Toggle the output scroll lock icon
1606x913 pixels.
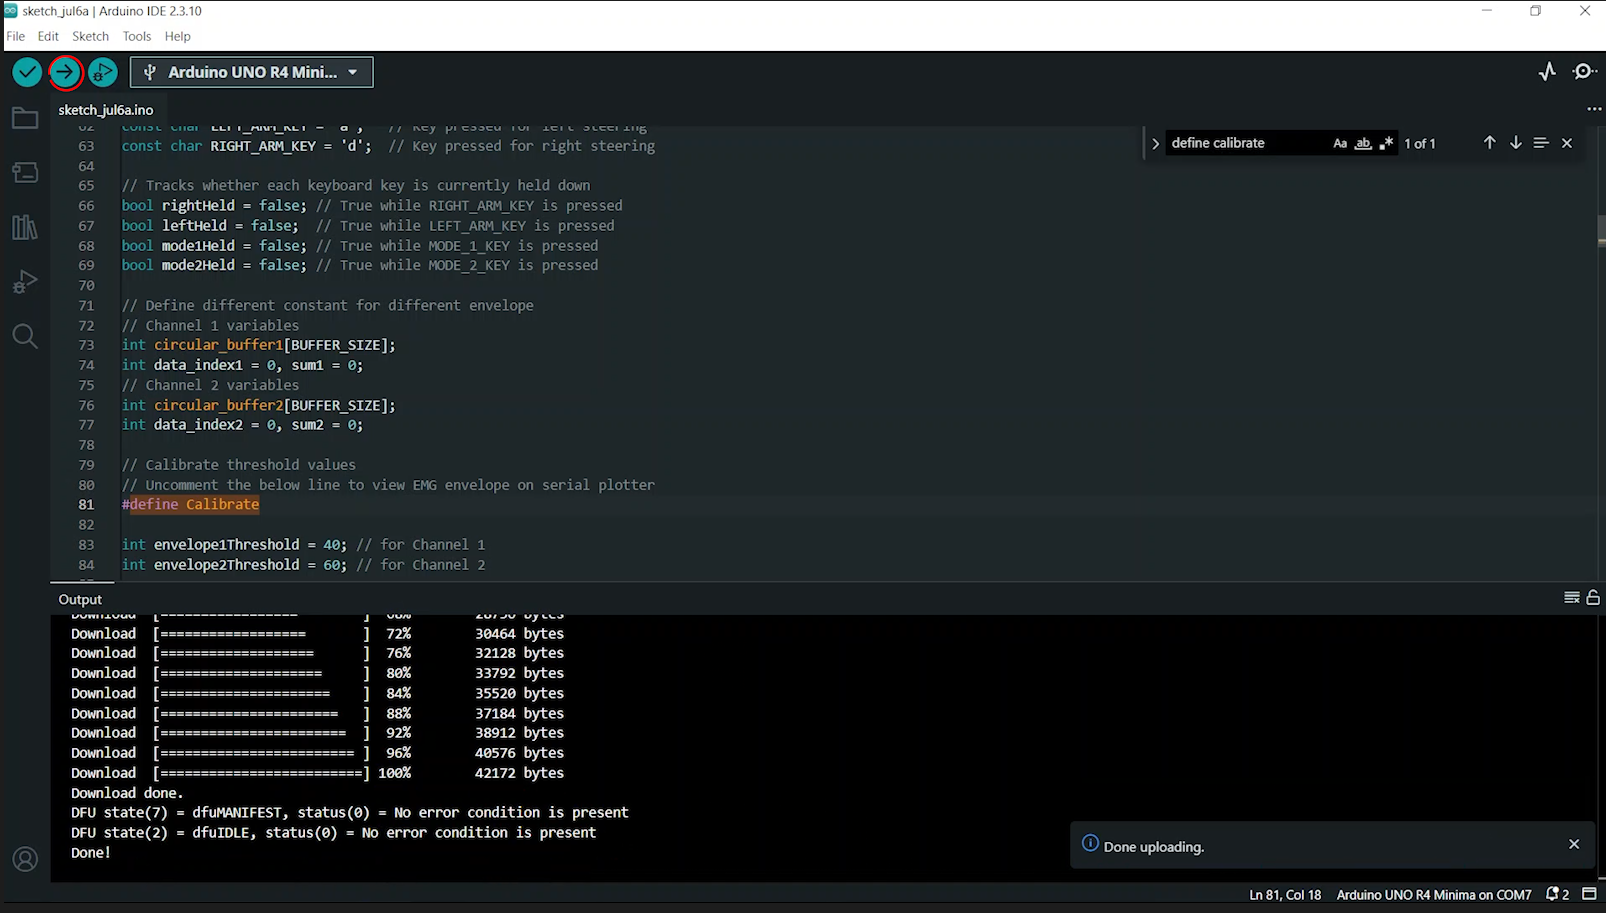point(1593,598)
